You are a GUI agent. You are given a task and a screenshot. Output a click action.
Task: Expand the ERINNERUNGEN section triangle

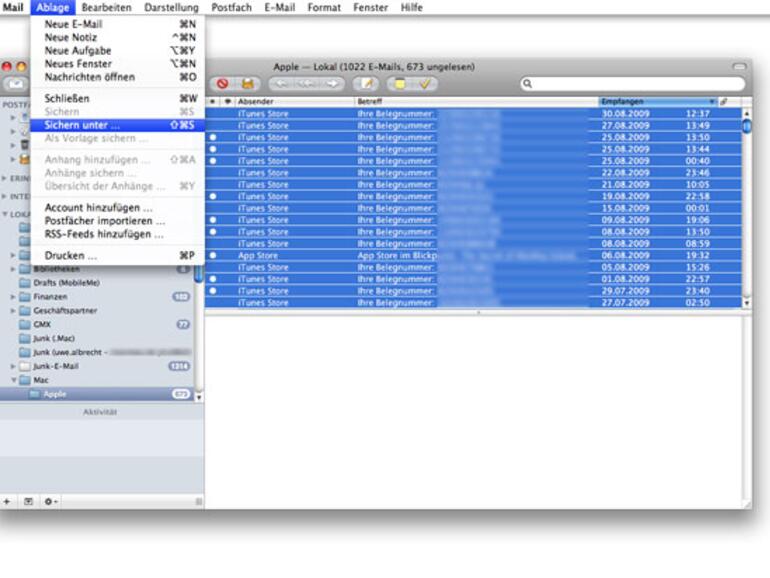click(4, 178)
